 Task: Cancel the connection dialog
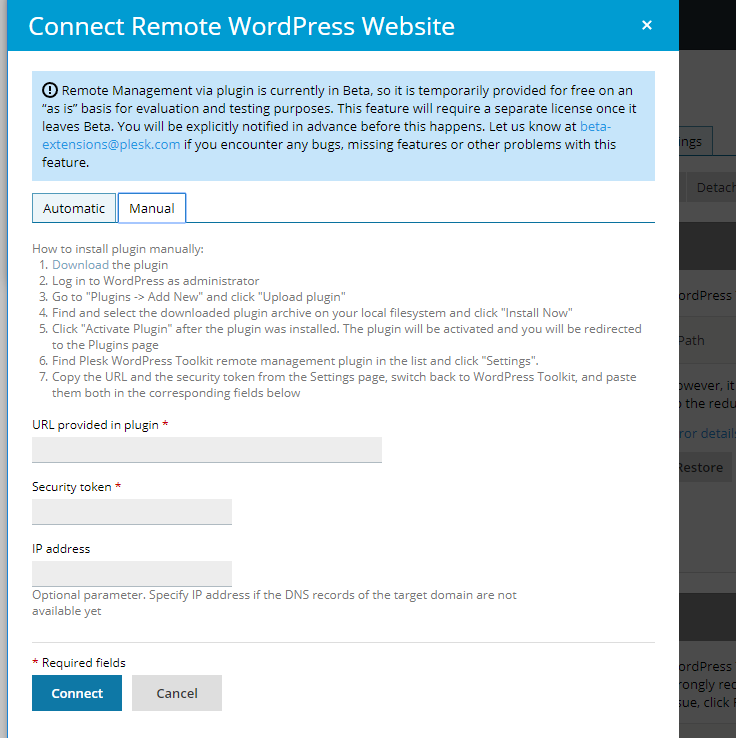(x=177, y=693)
